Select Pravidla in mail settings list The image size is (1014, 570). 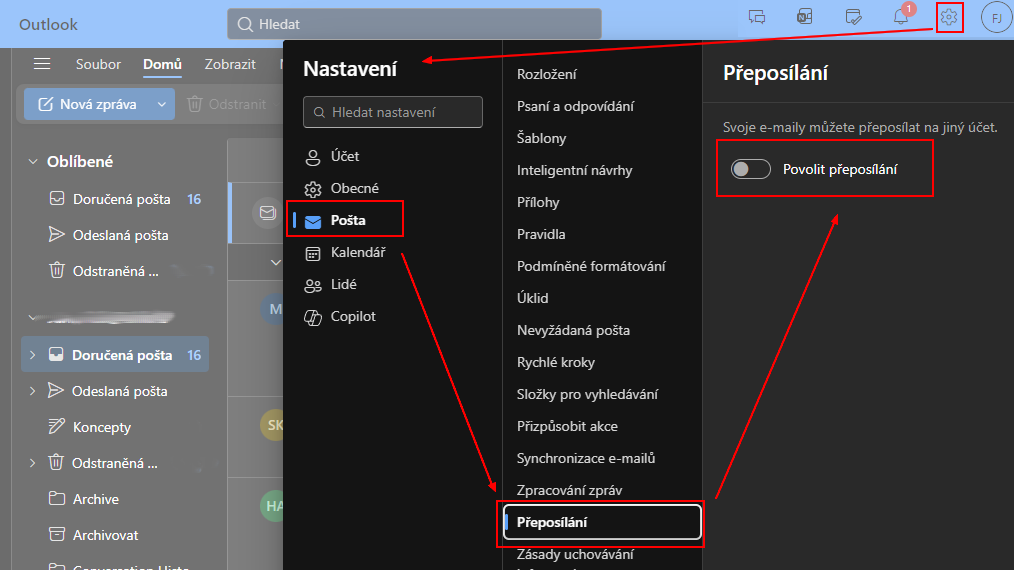click(x=541, y=234)
